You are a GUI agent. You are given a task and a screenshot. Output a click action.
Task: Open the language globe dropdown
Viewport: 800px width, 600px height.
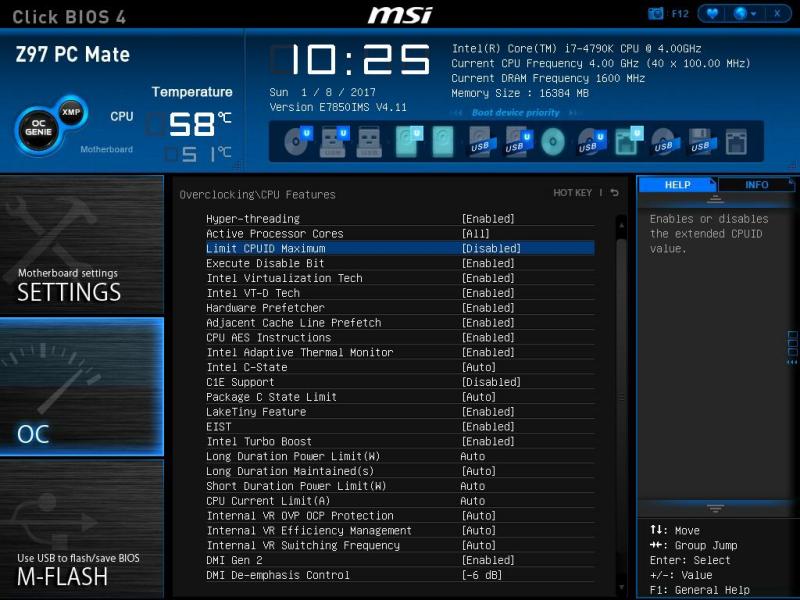coord(744,13)
